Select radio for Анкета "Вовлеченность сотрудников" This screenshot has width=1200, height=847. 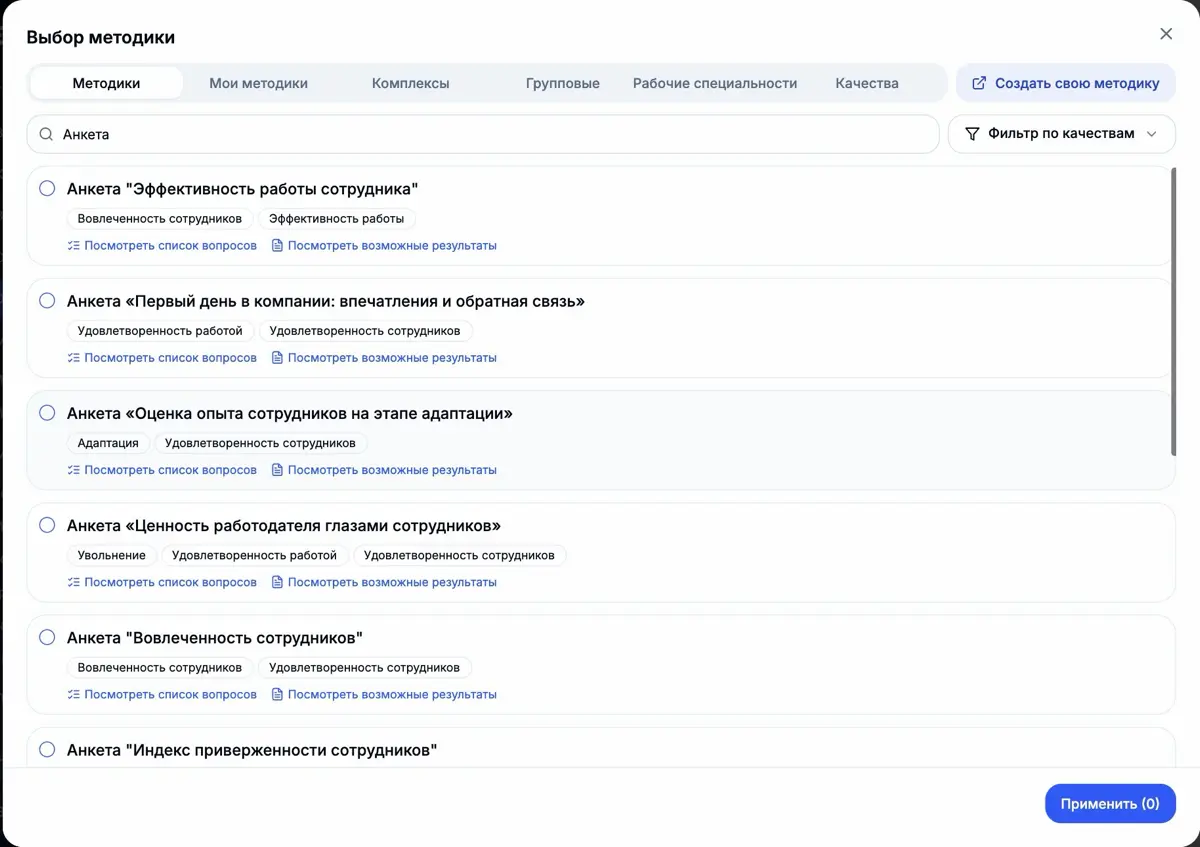(x=47, y=637)
